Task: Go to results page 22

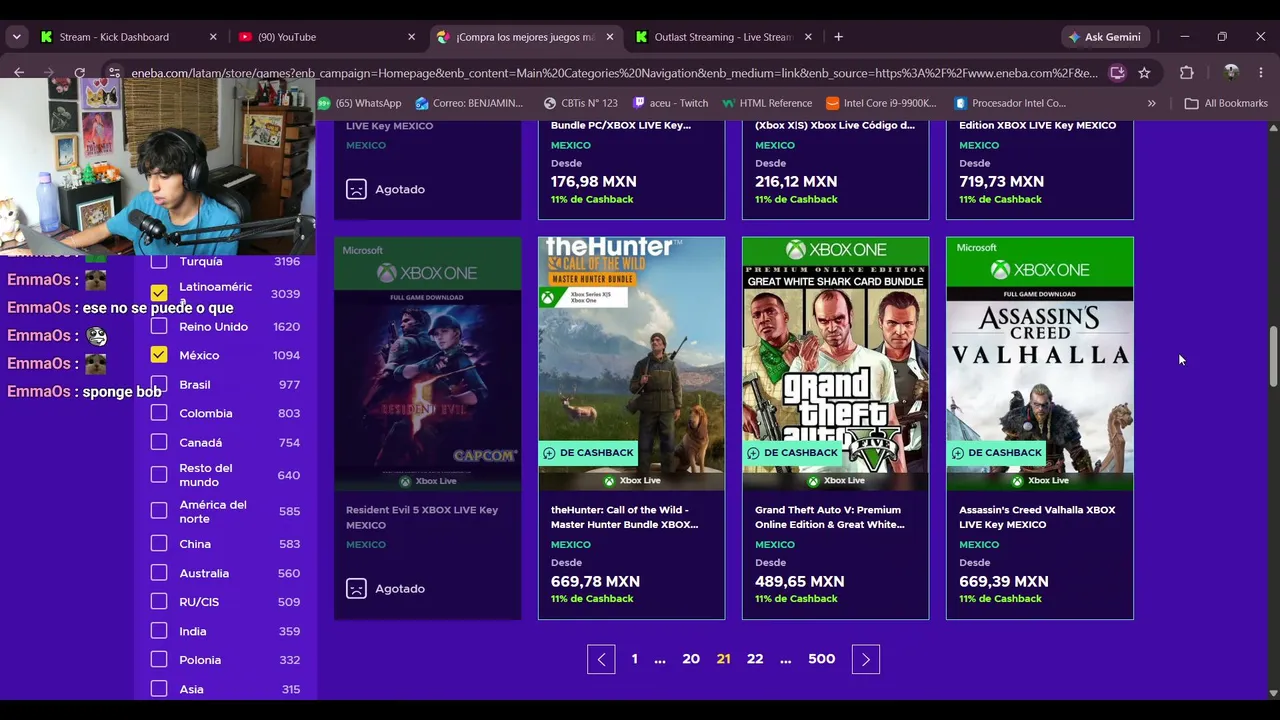Action: click(x=755, y=659)
